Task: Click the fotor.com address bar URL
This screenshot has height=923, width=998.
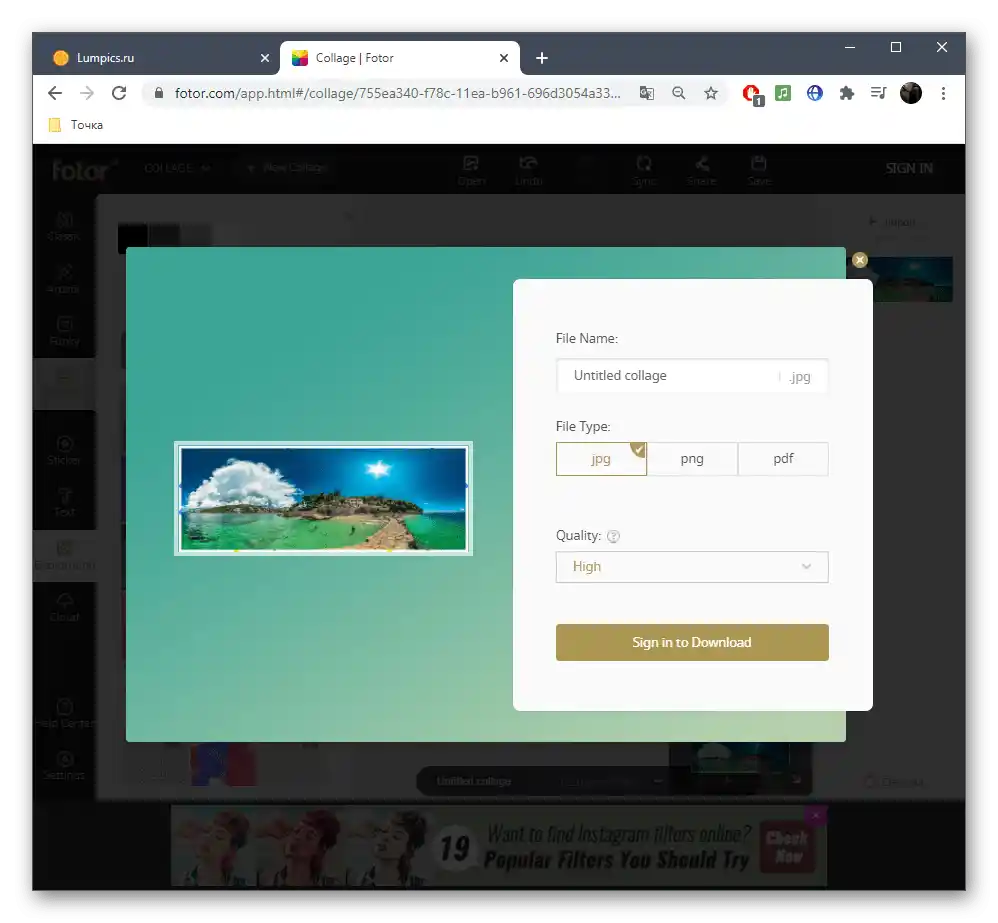Action: click(397, 94)
